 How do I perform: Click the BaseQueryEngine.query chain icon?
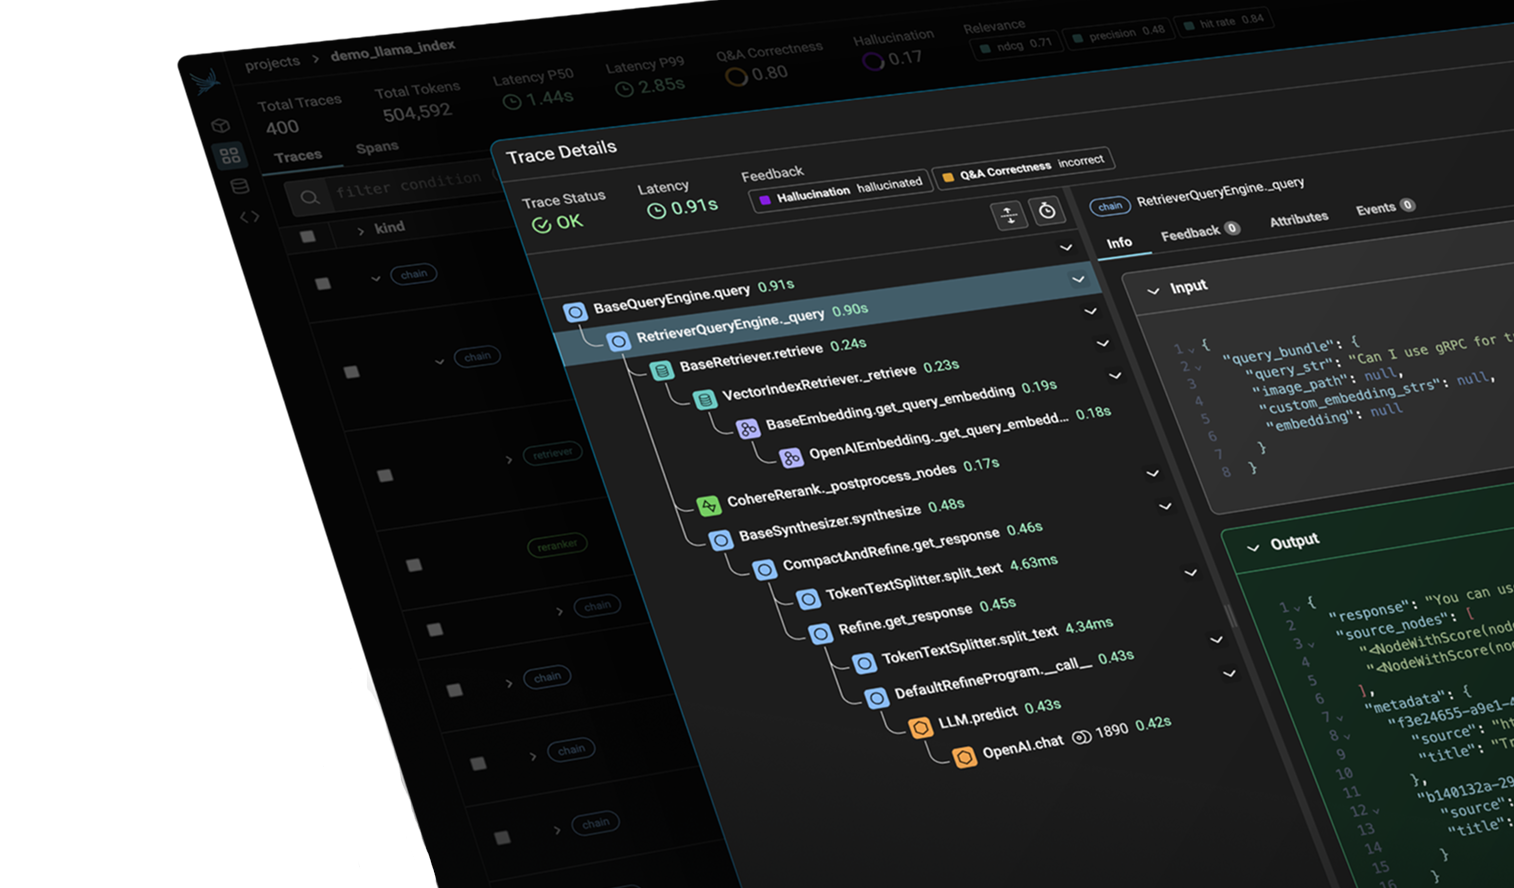(575, 312)
